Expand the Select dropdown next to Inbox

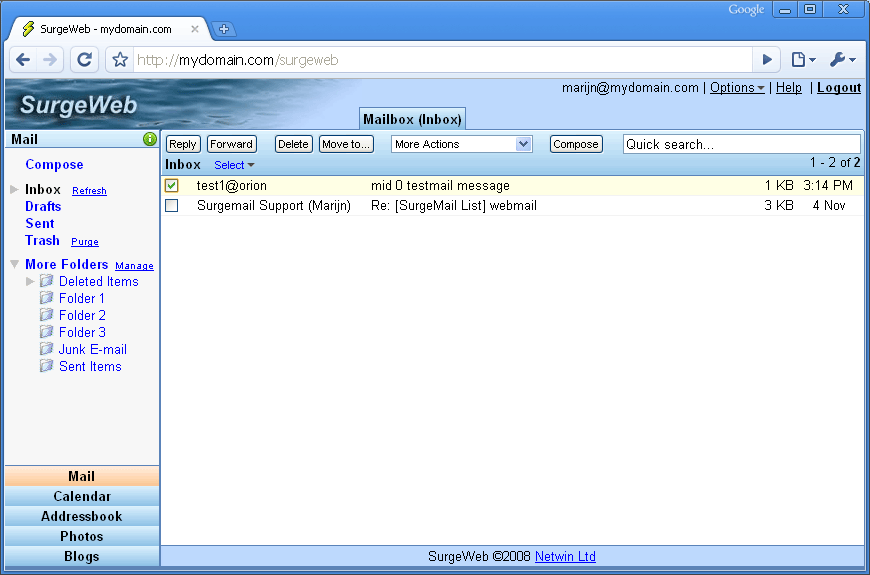point(234,165)
